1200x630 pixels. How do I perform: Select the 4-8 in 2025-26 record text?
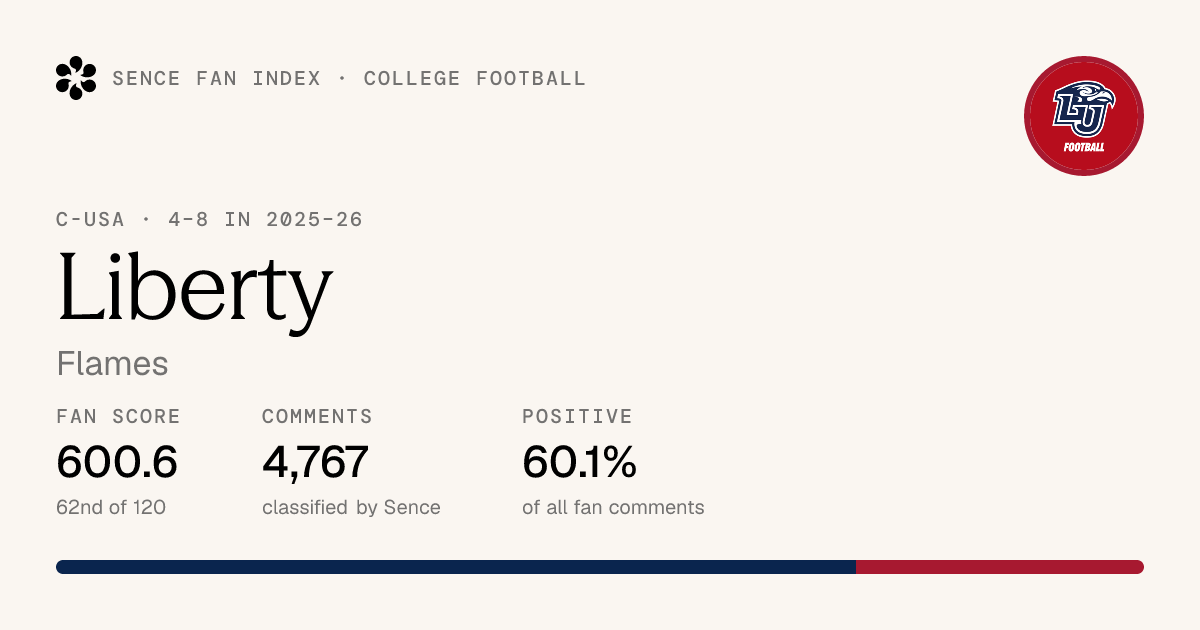tap(264, 219)
